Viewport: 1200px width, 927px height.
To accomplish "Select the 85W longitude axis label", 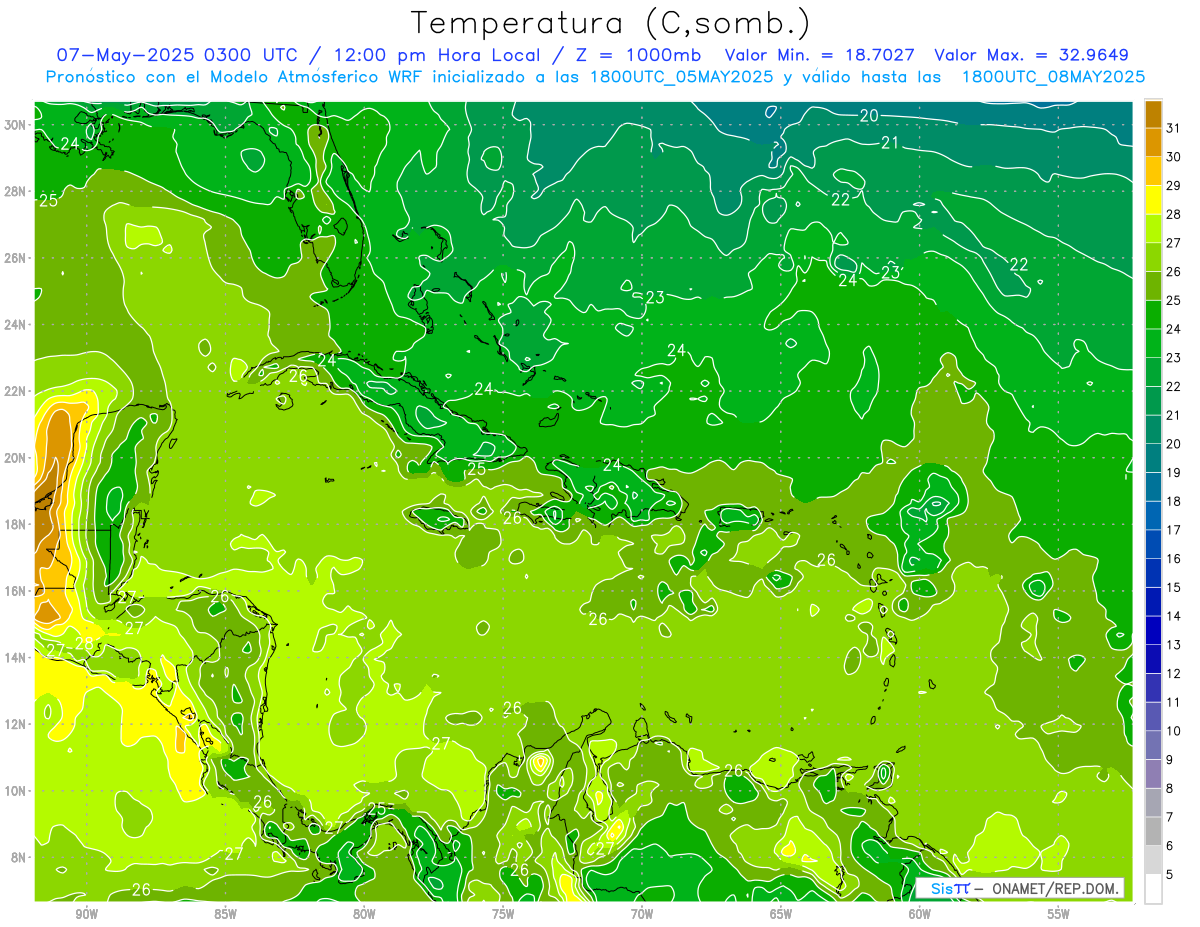I will [x=225, y=914].
